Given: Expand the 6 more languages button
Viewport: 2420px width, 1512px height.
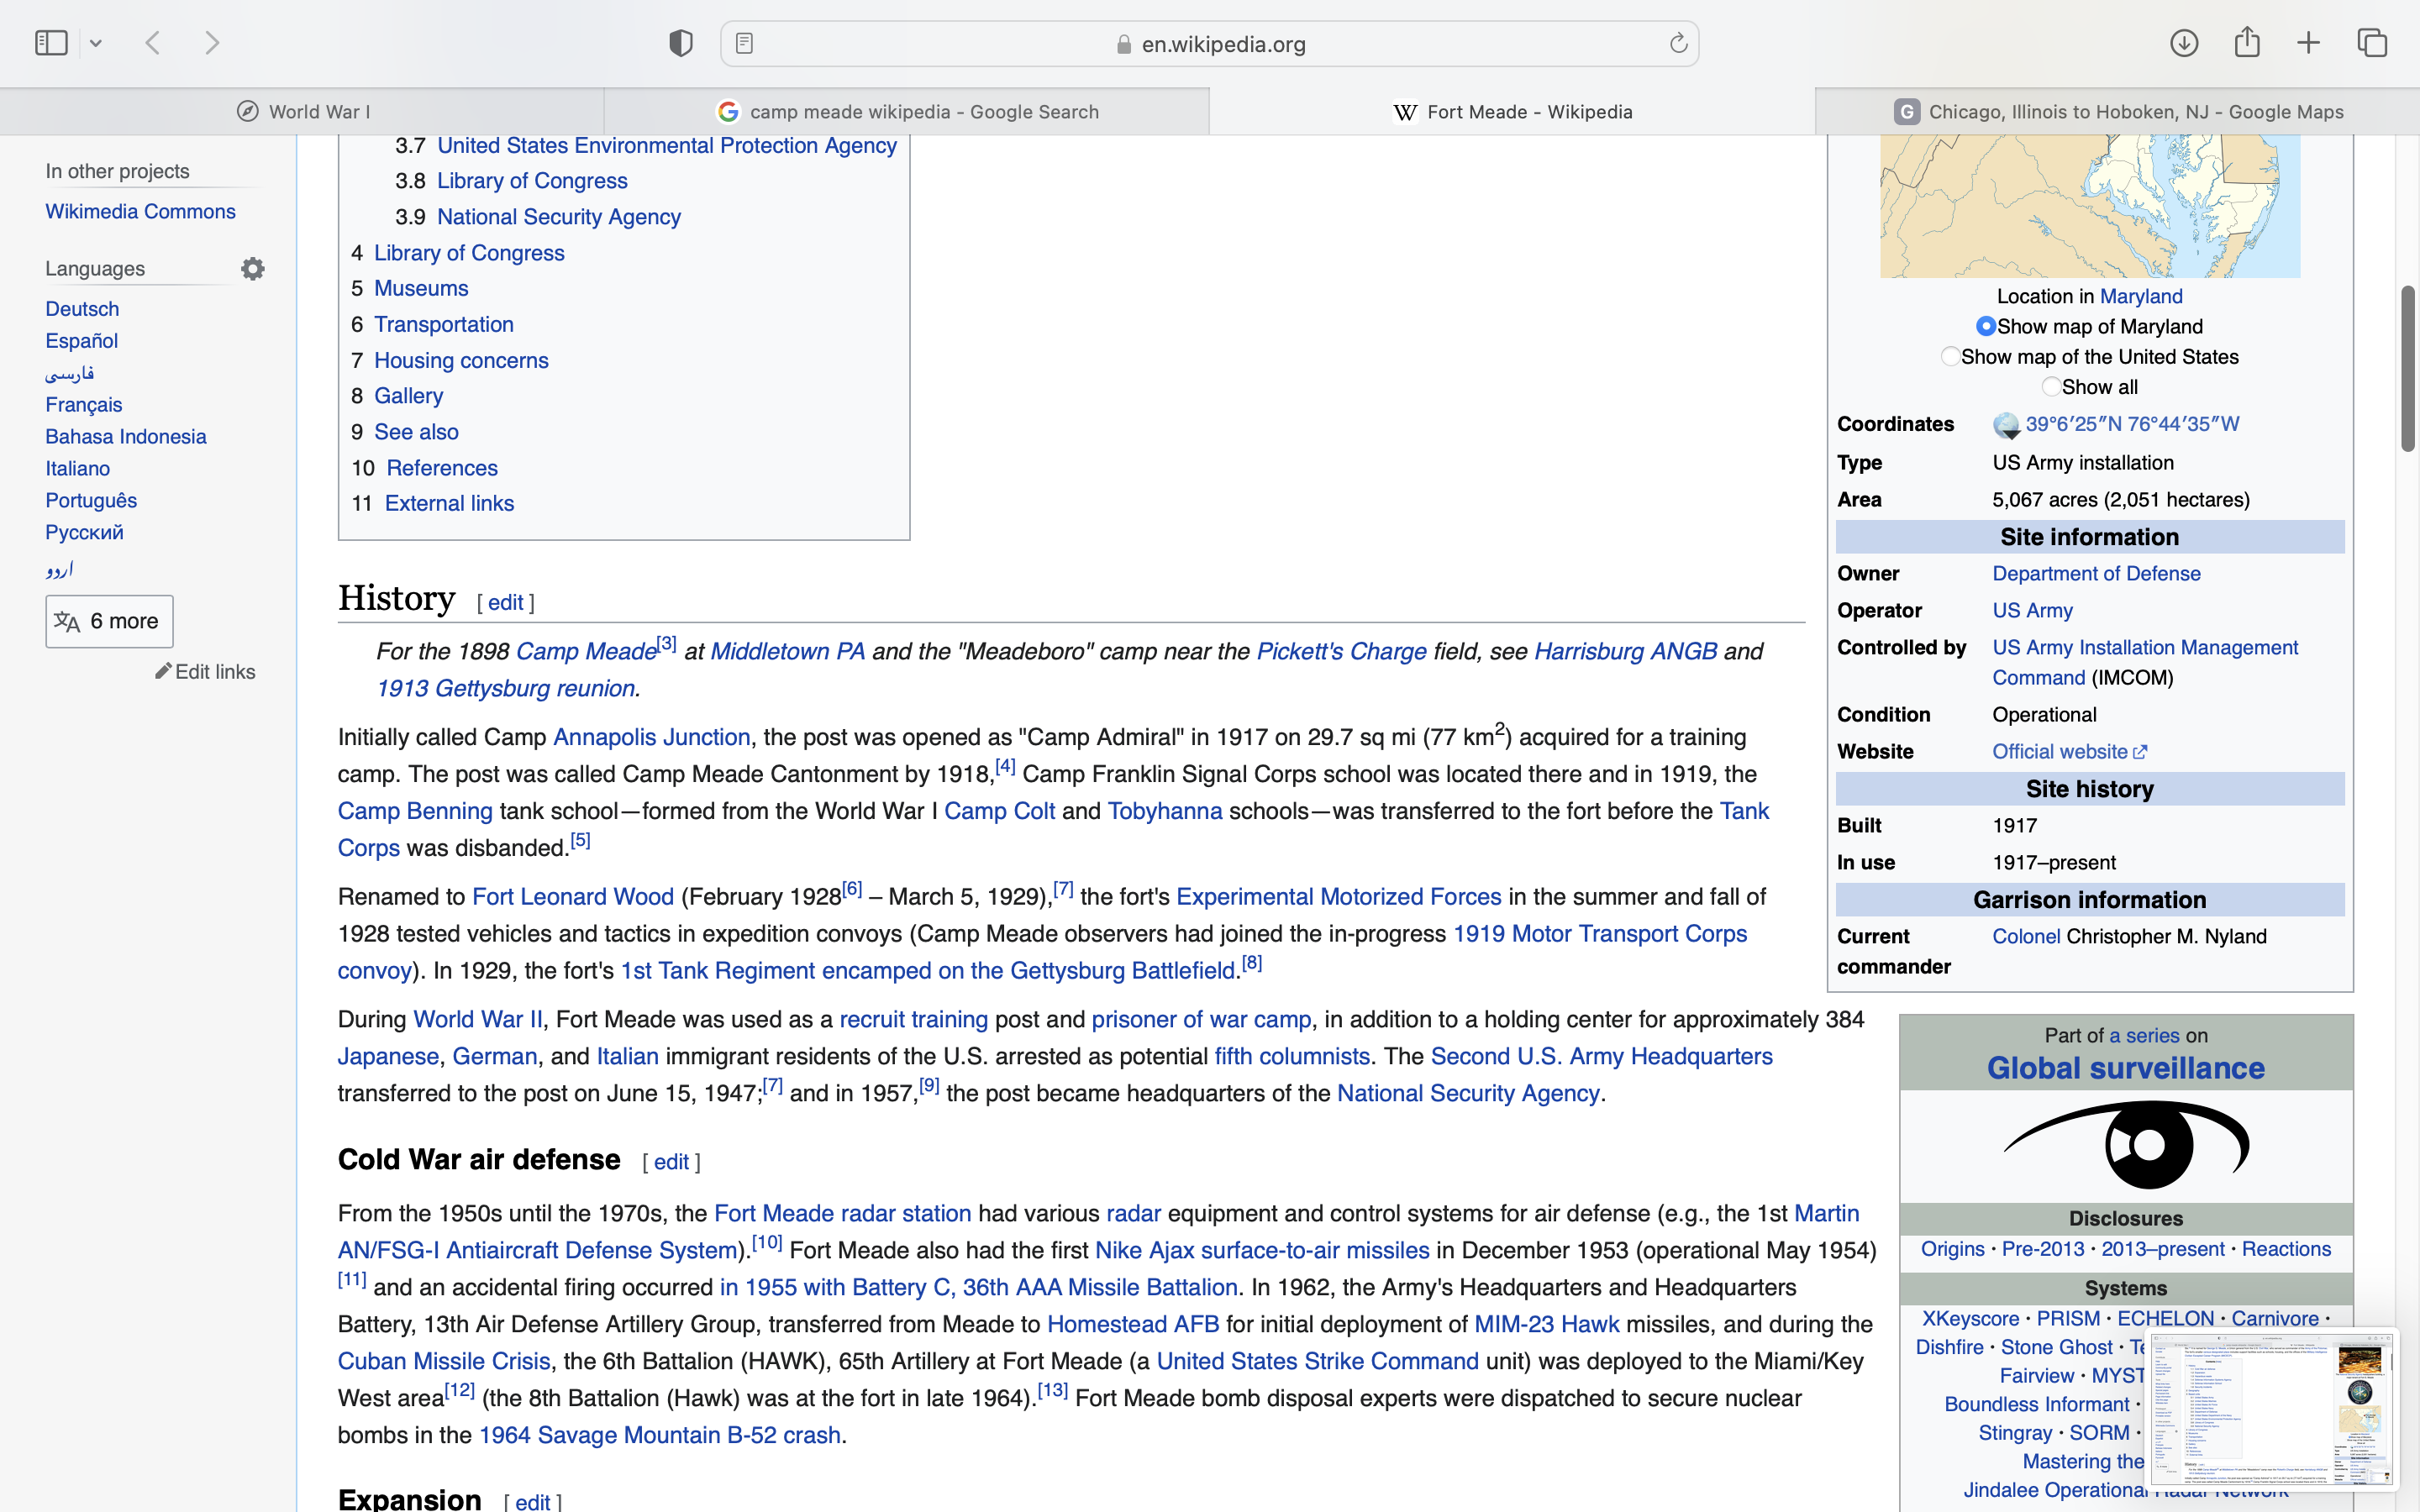Looking at the screenshot, I should click(x=109, y=621).
